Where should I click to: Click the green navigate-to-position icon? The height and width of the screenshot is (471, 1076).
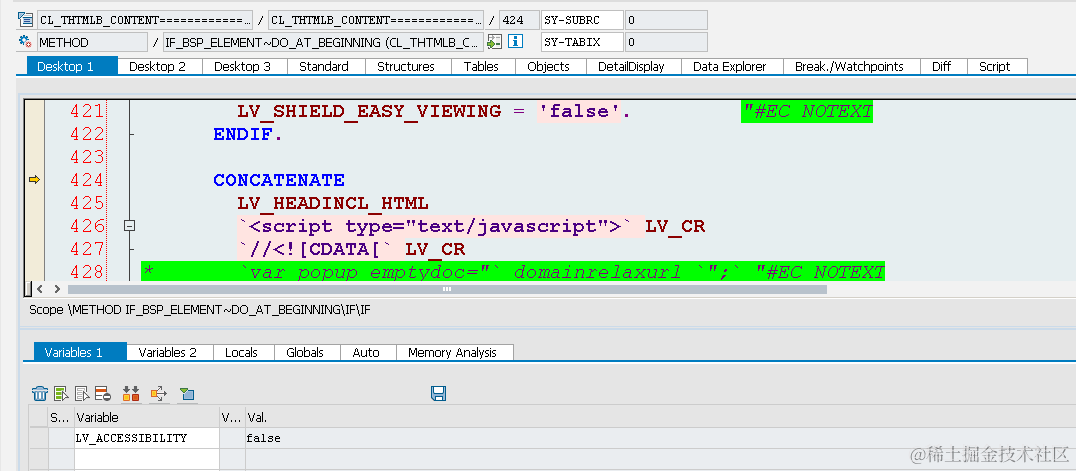(494, 42)
